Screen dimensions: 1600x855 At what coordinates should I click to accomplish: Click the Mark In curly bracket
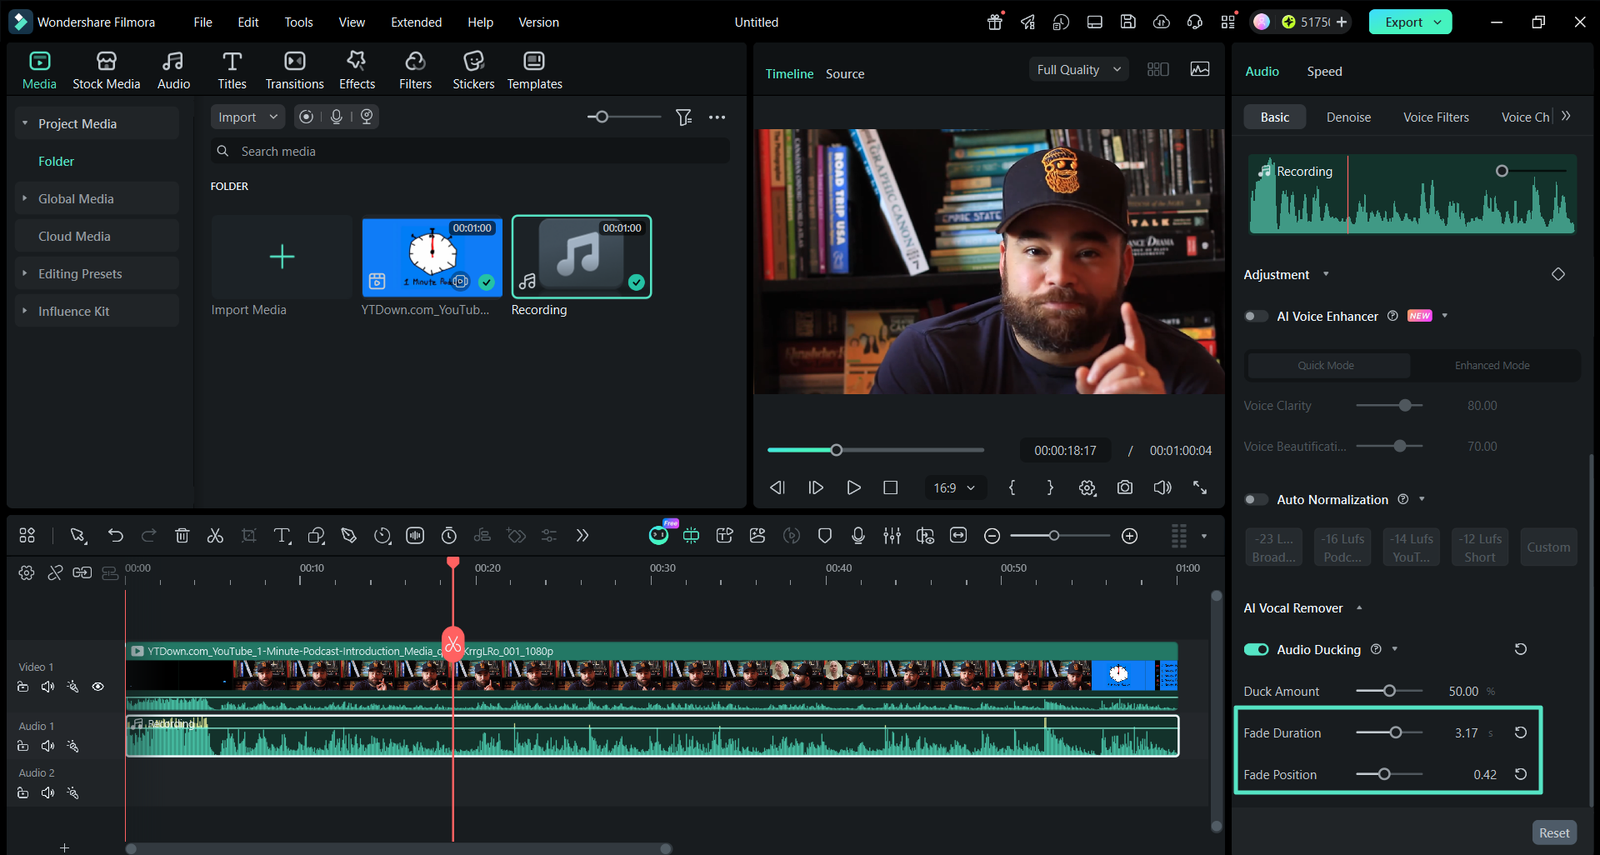tap(1012, 488)
